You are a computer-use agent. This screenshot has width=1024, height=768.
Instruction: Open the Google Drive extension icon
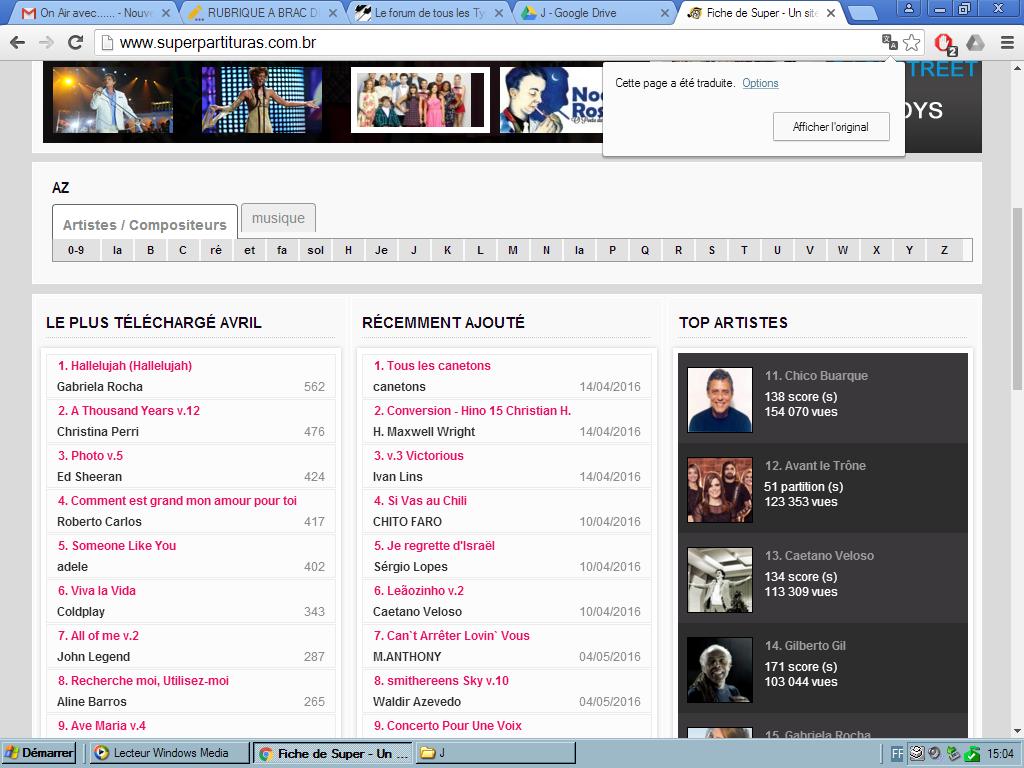pos(975,42)
